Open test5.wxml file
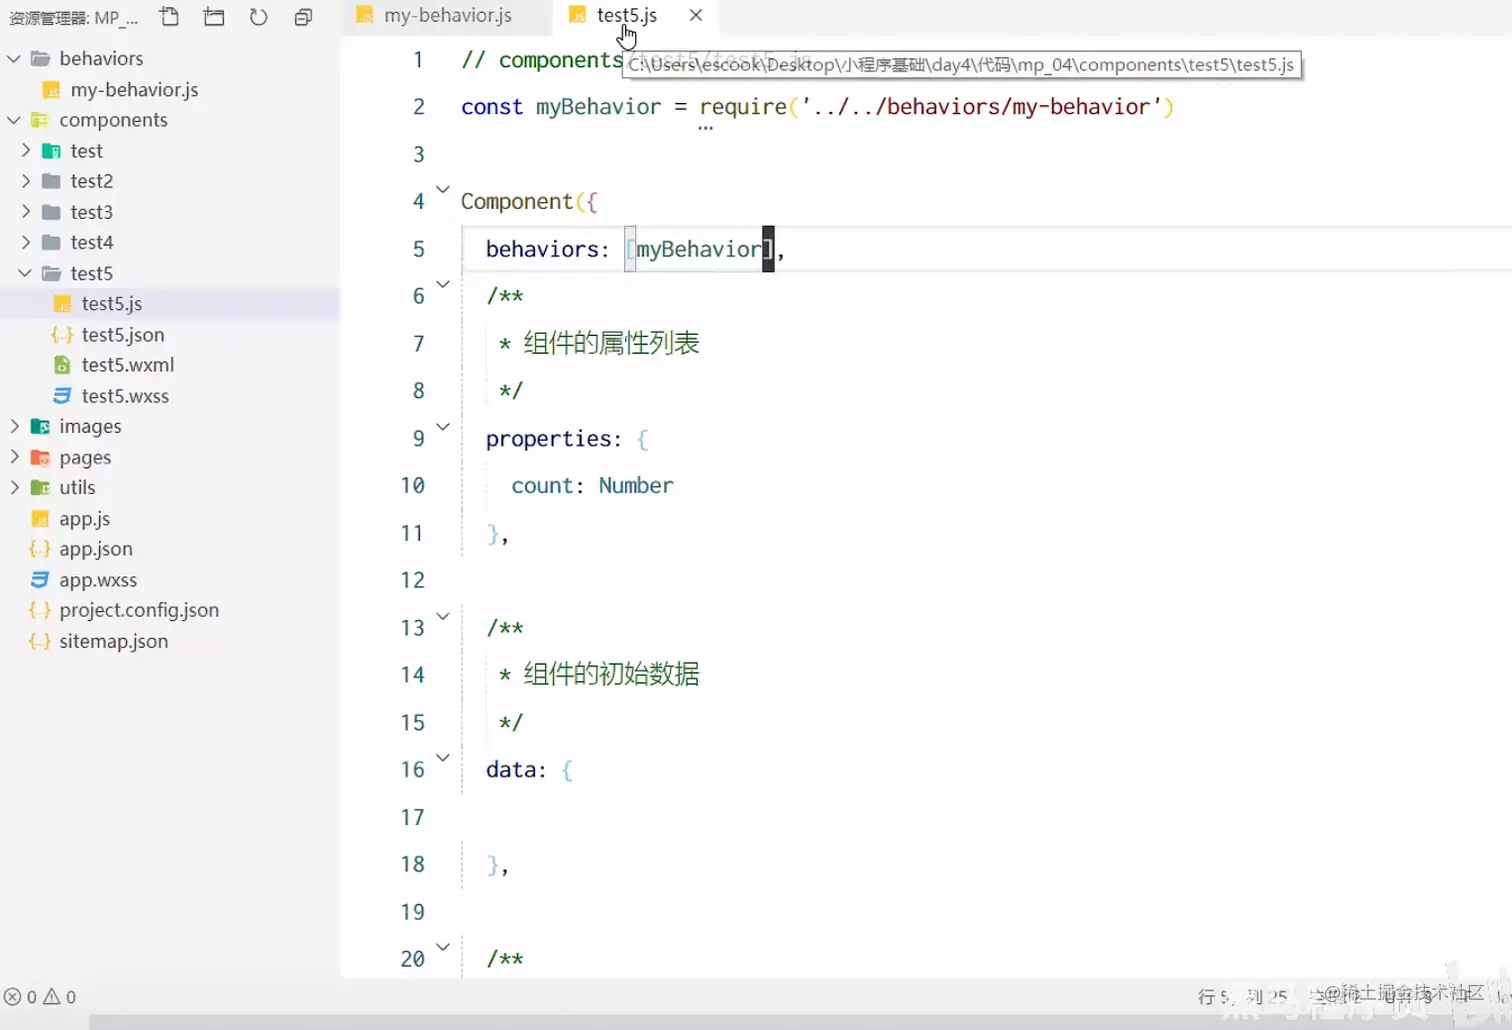Viewport: 1512px width, 1030px height. (128, 365)
